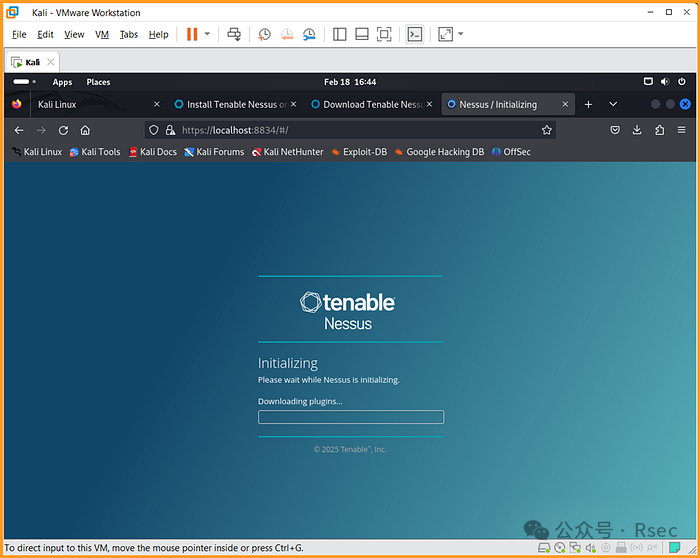The image size is (700, 558).
Task: Open the VM menu
Action: [102, 34]
